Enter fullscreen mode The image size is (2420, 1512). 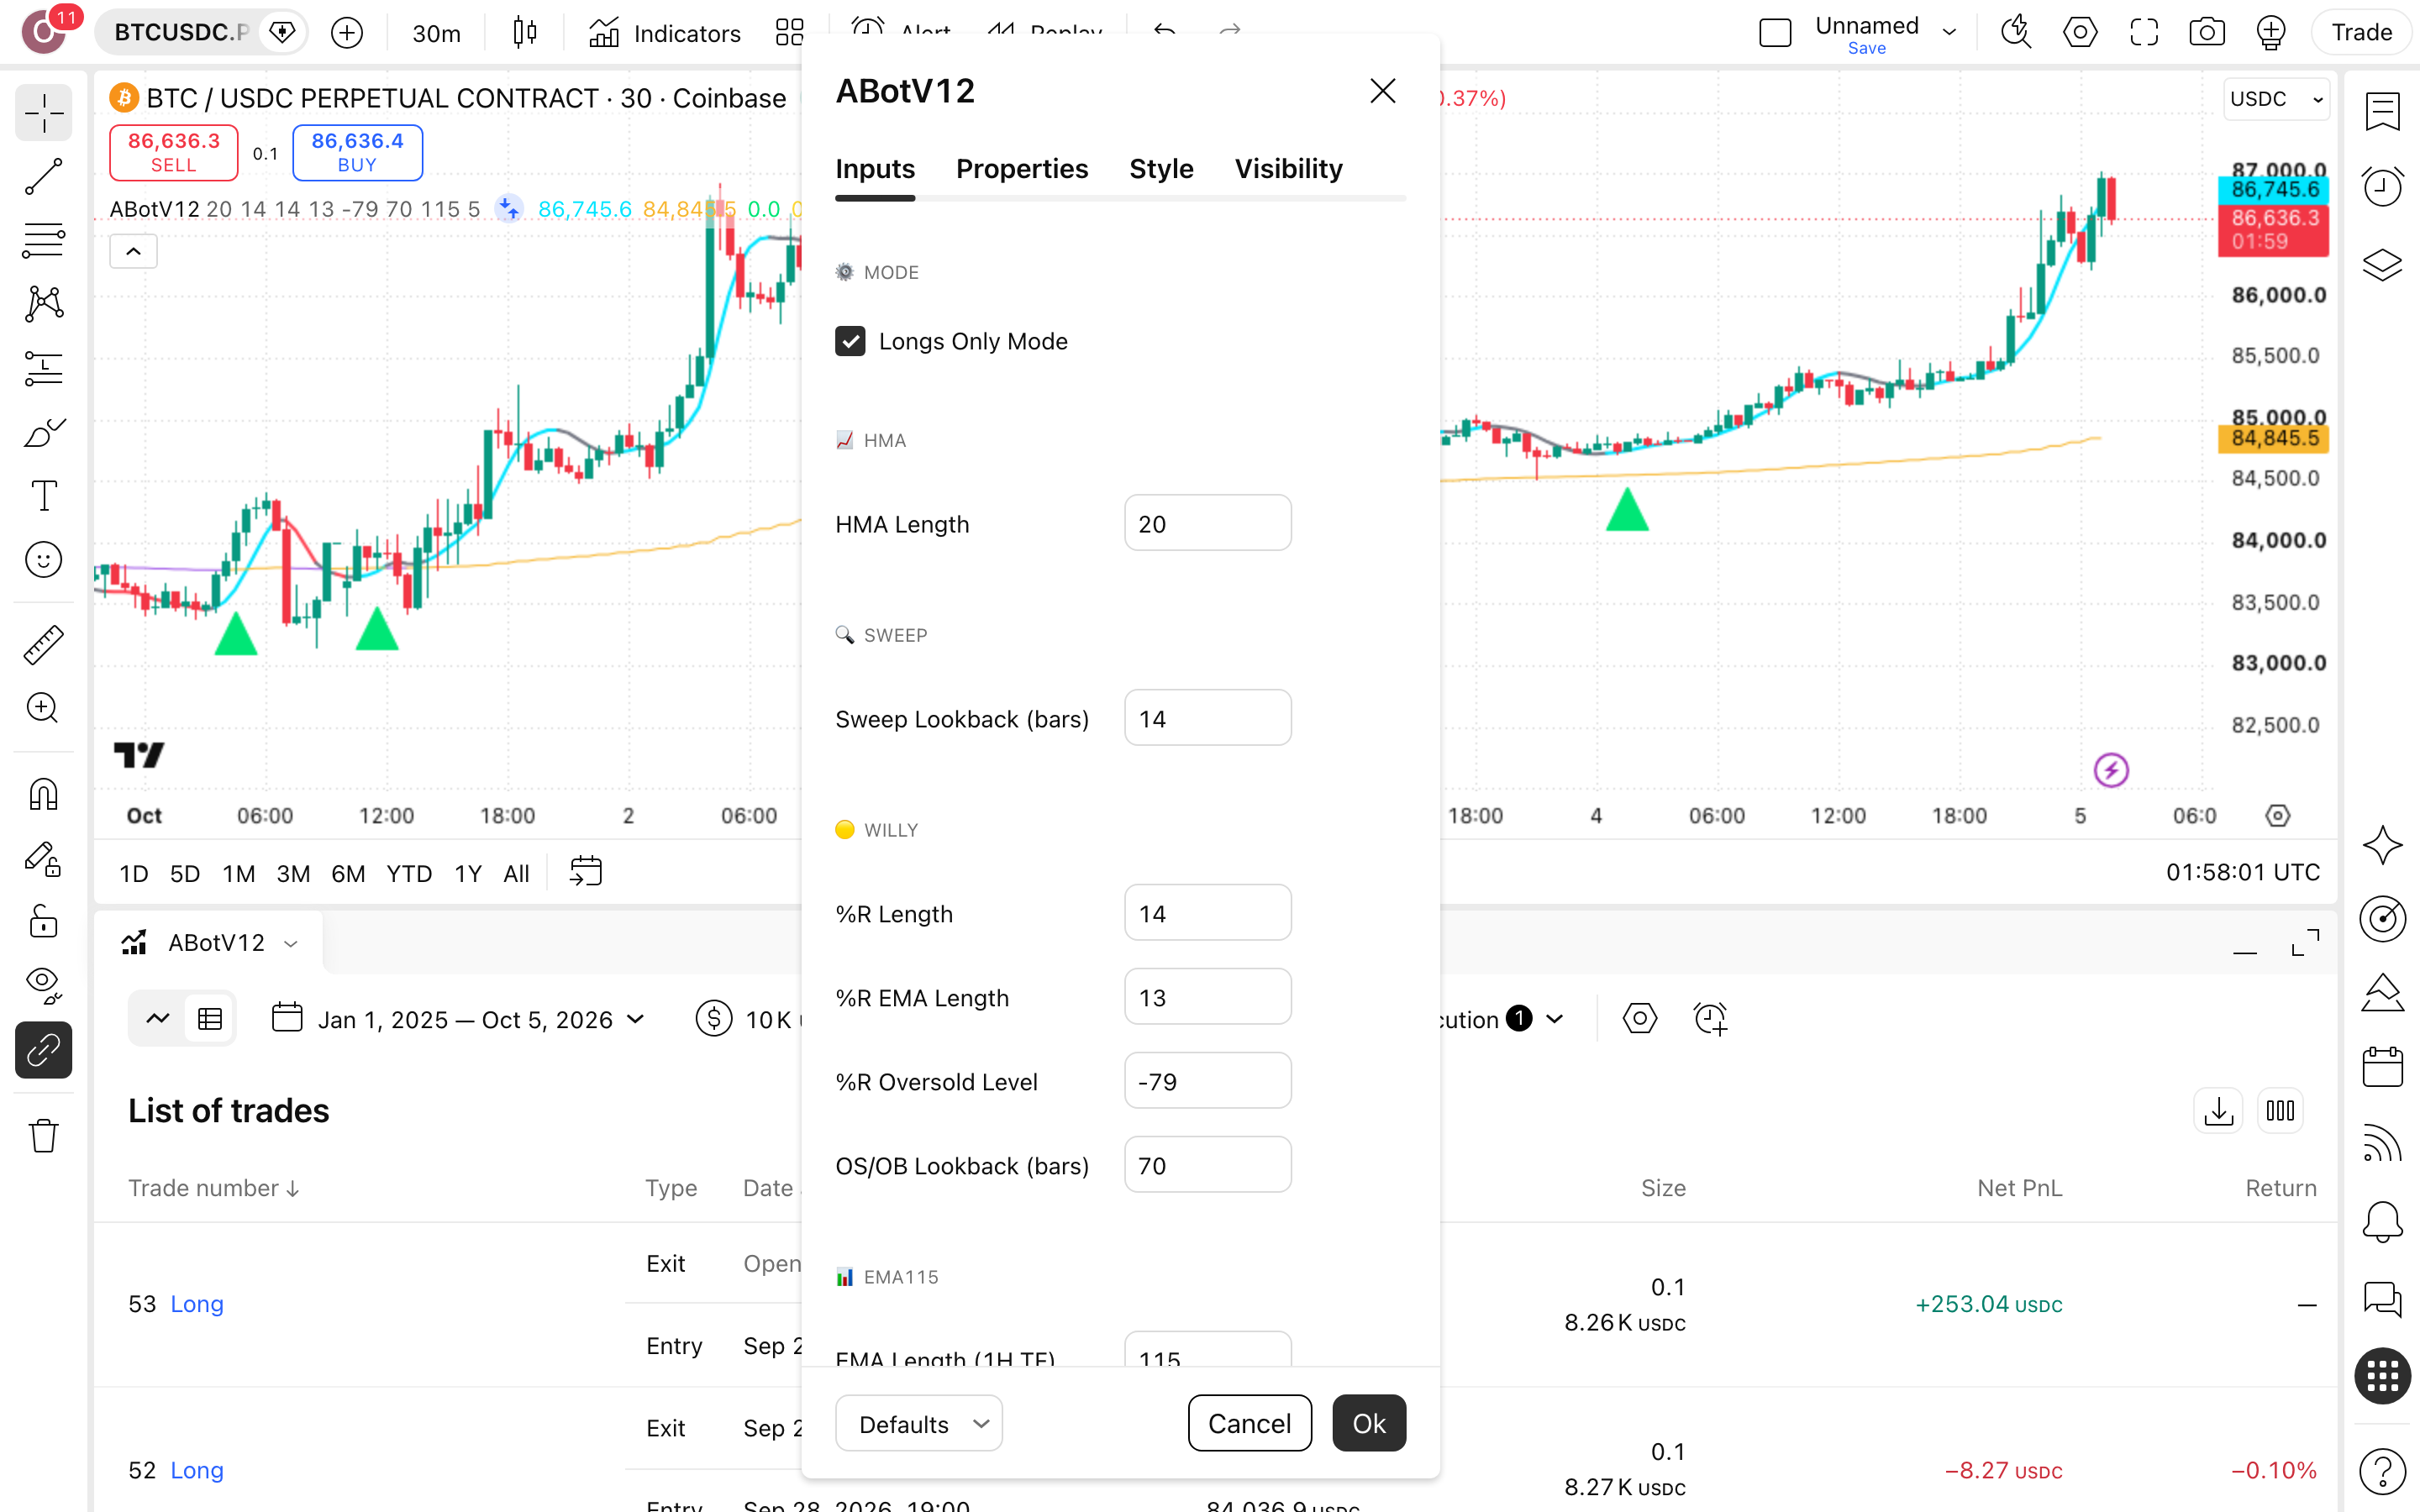click(2143, 33)
